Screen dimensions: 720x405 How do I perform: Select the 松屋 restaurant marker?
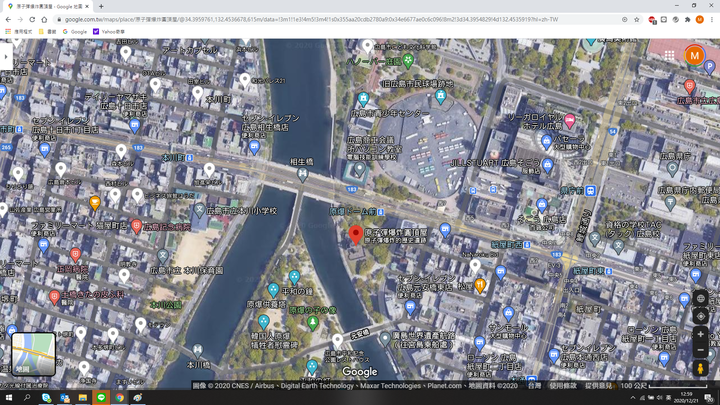(x=480, y=285)
